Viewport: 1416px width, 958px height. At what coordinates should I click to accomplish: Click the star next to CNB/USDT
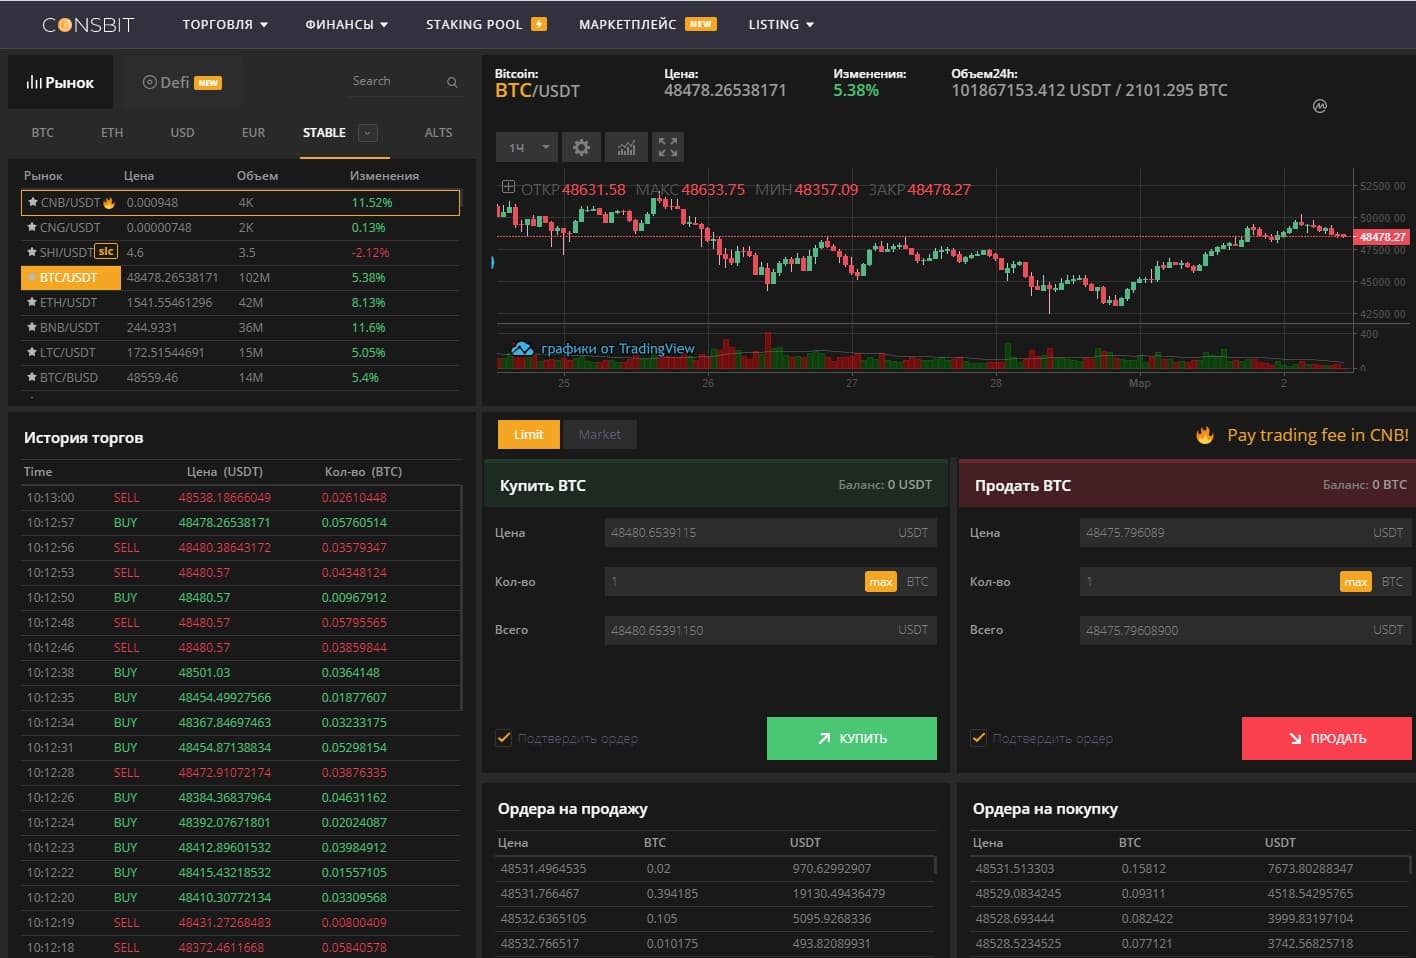pos(32,202)
